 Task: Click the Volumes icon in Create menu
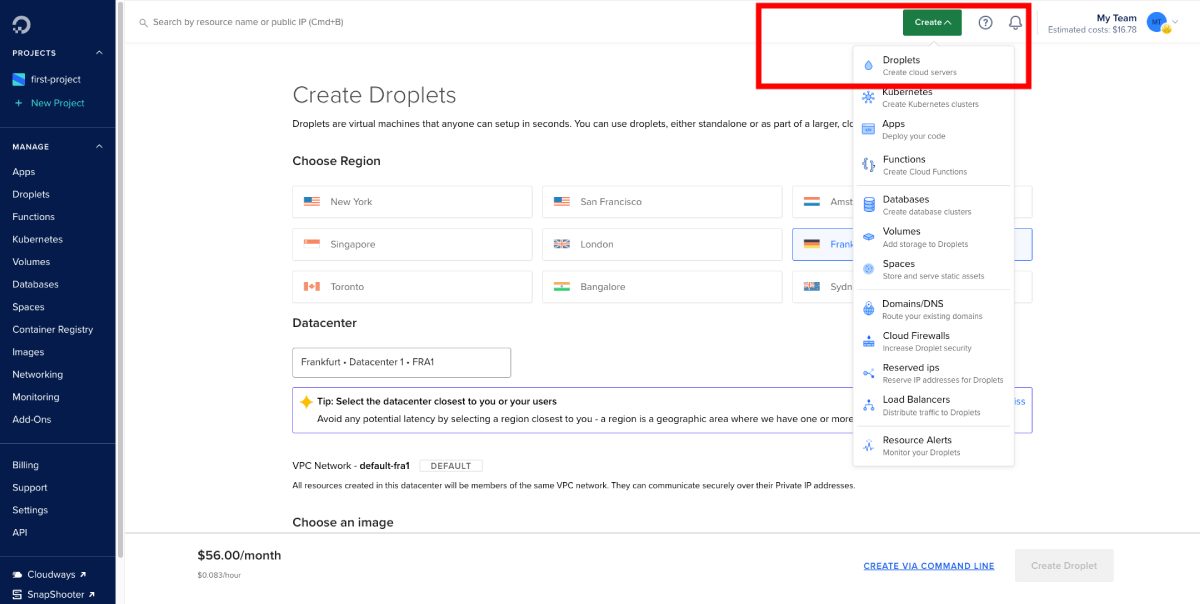[868, 237]
